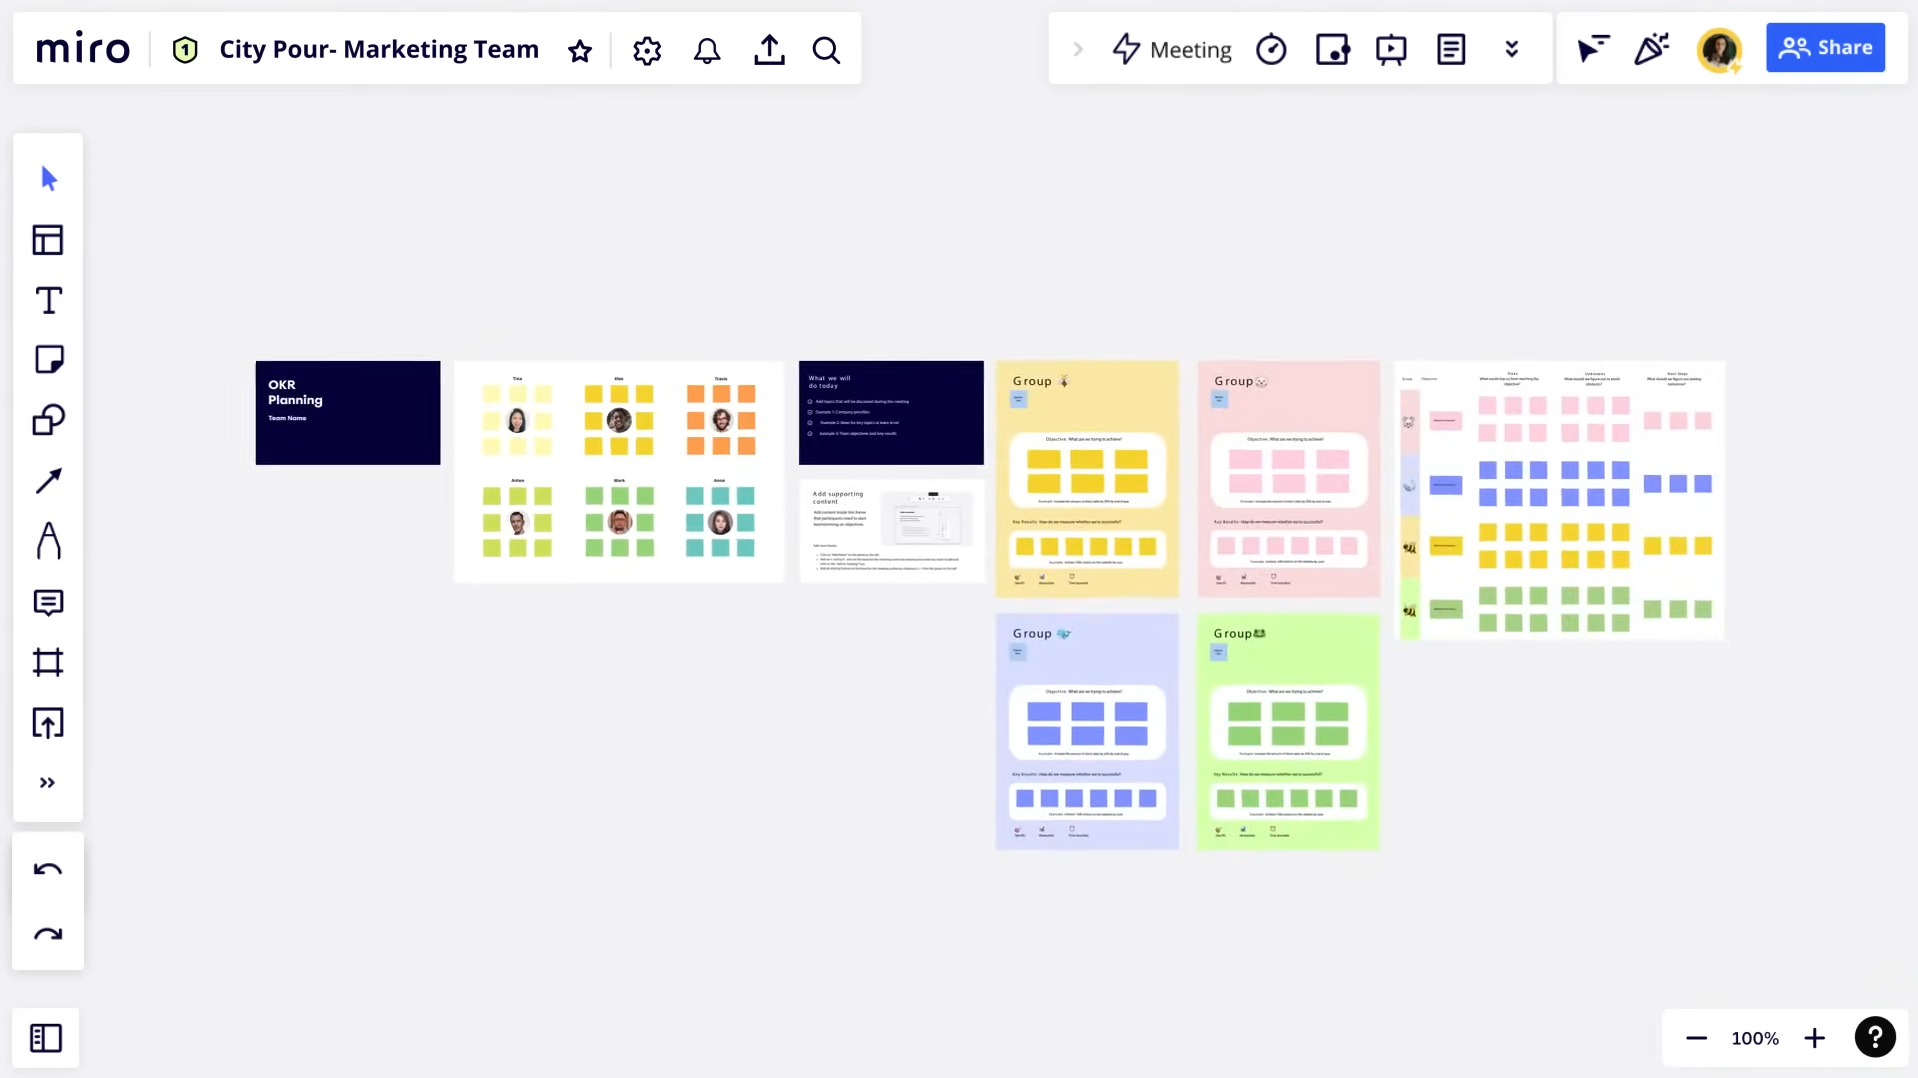Click the Share button
1918x1078 pixels.
[1825, 48]
